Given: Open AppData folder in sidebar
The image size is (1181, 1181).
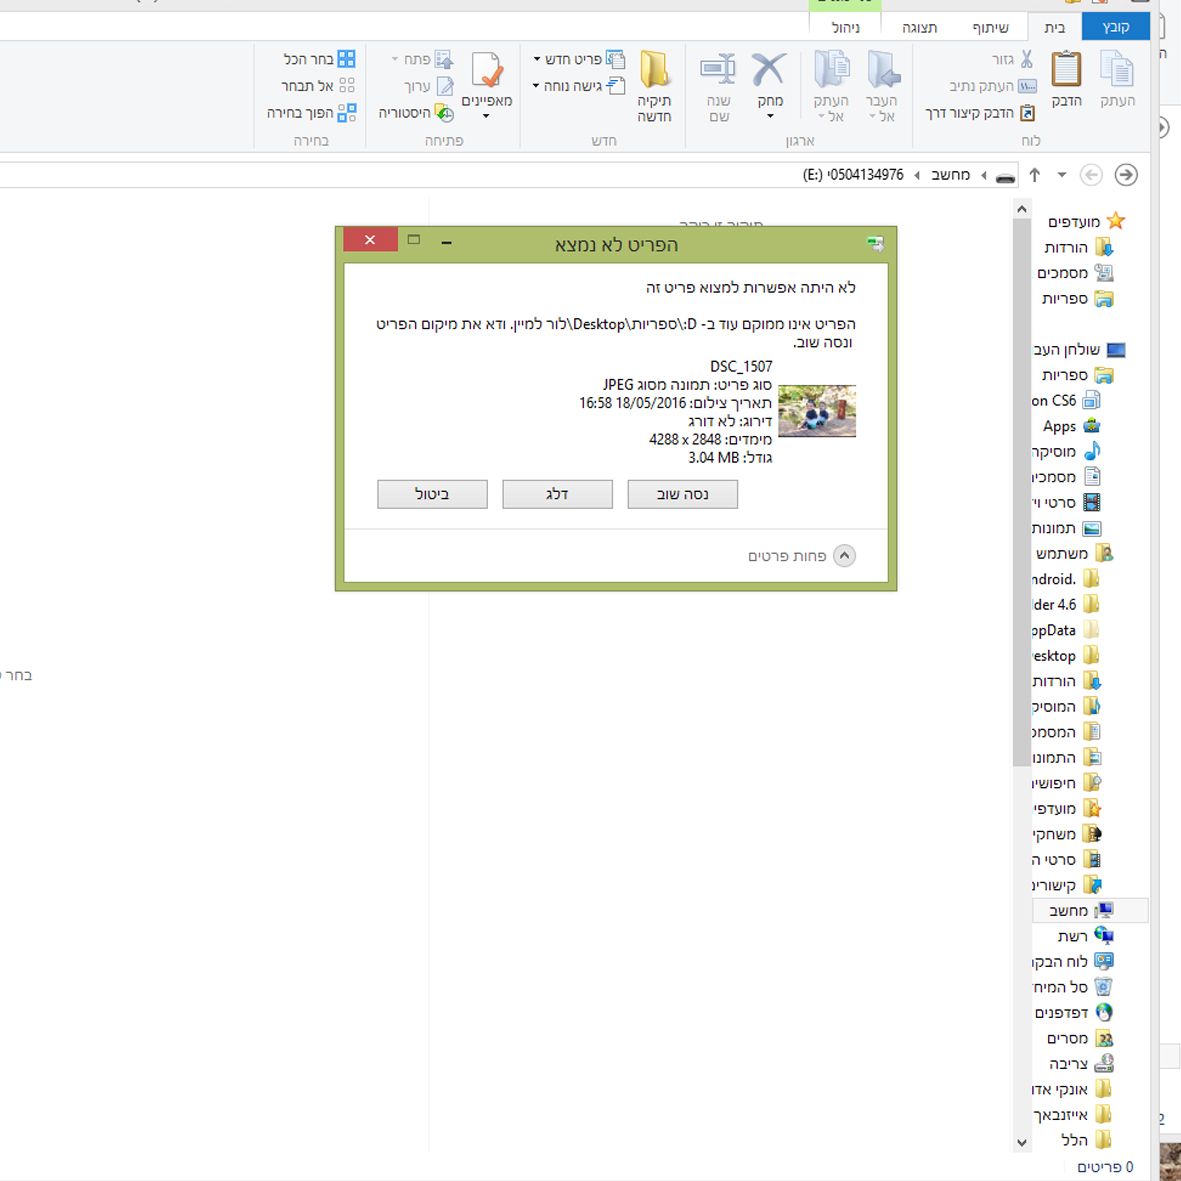Looking at the screenshot, I should 1067,630.
